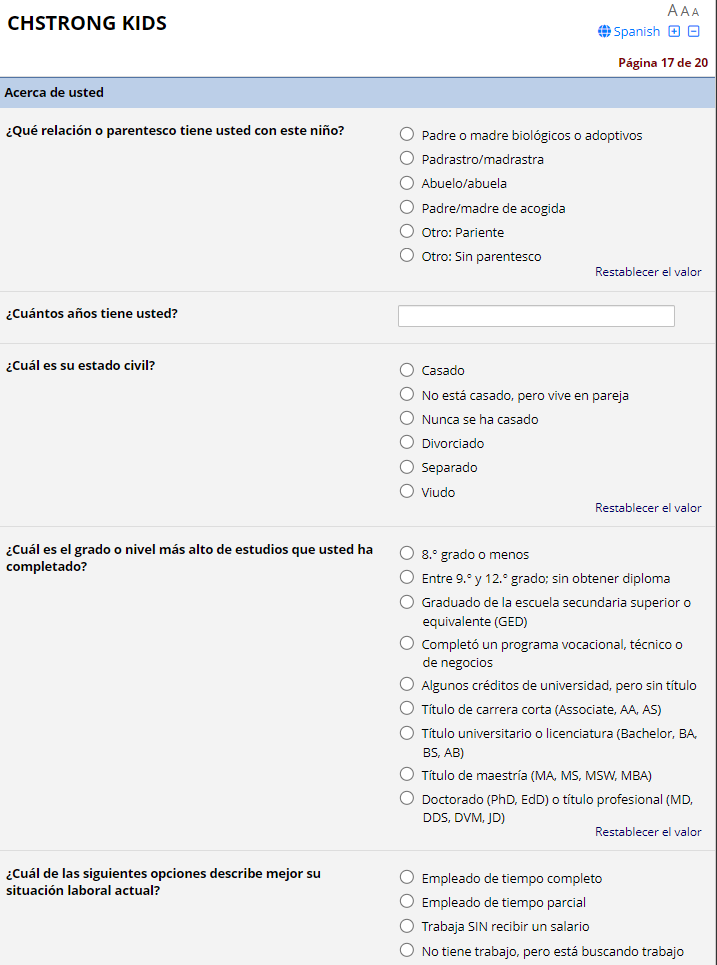Reset the marital status answer
This screenshot has width=717, height=965.
(648, 508)
